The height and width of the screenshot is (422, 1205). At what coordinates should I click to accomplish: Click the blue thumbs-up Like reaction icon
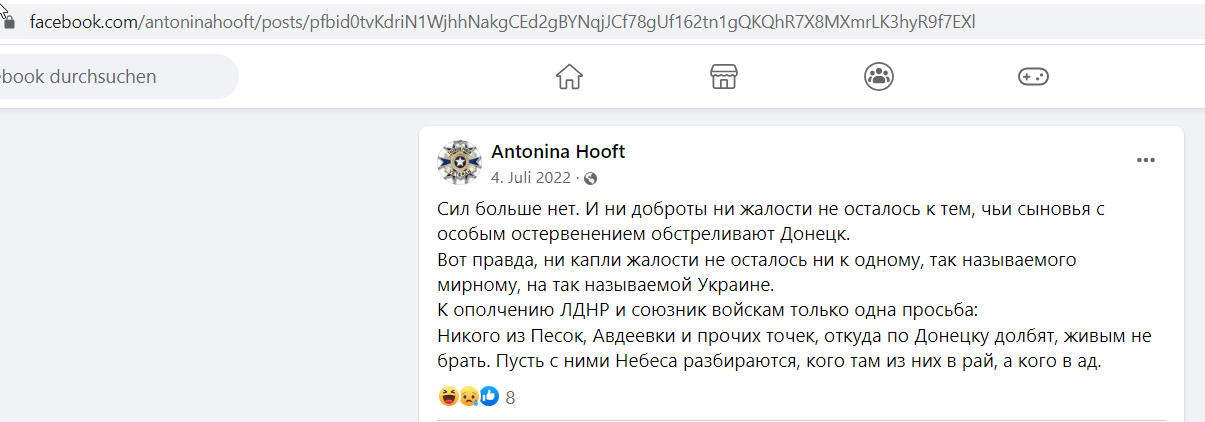[x=488, y=397]
